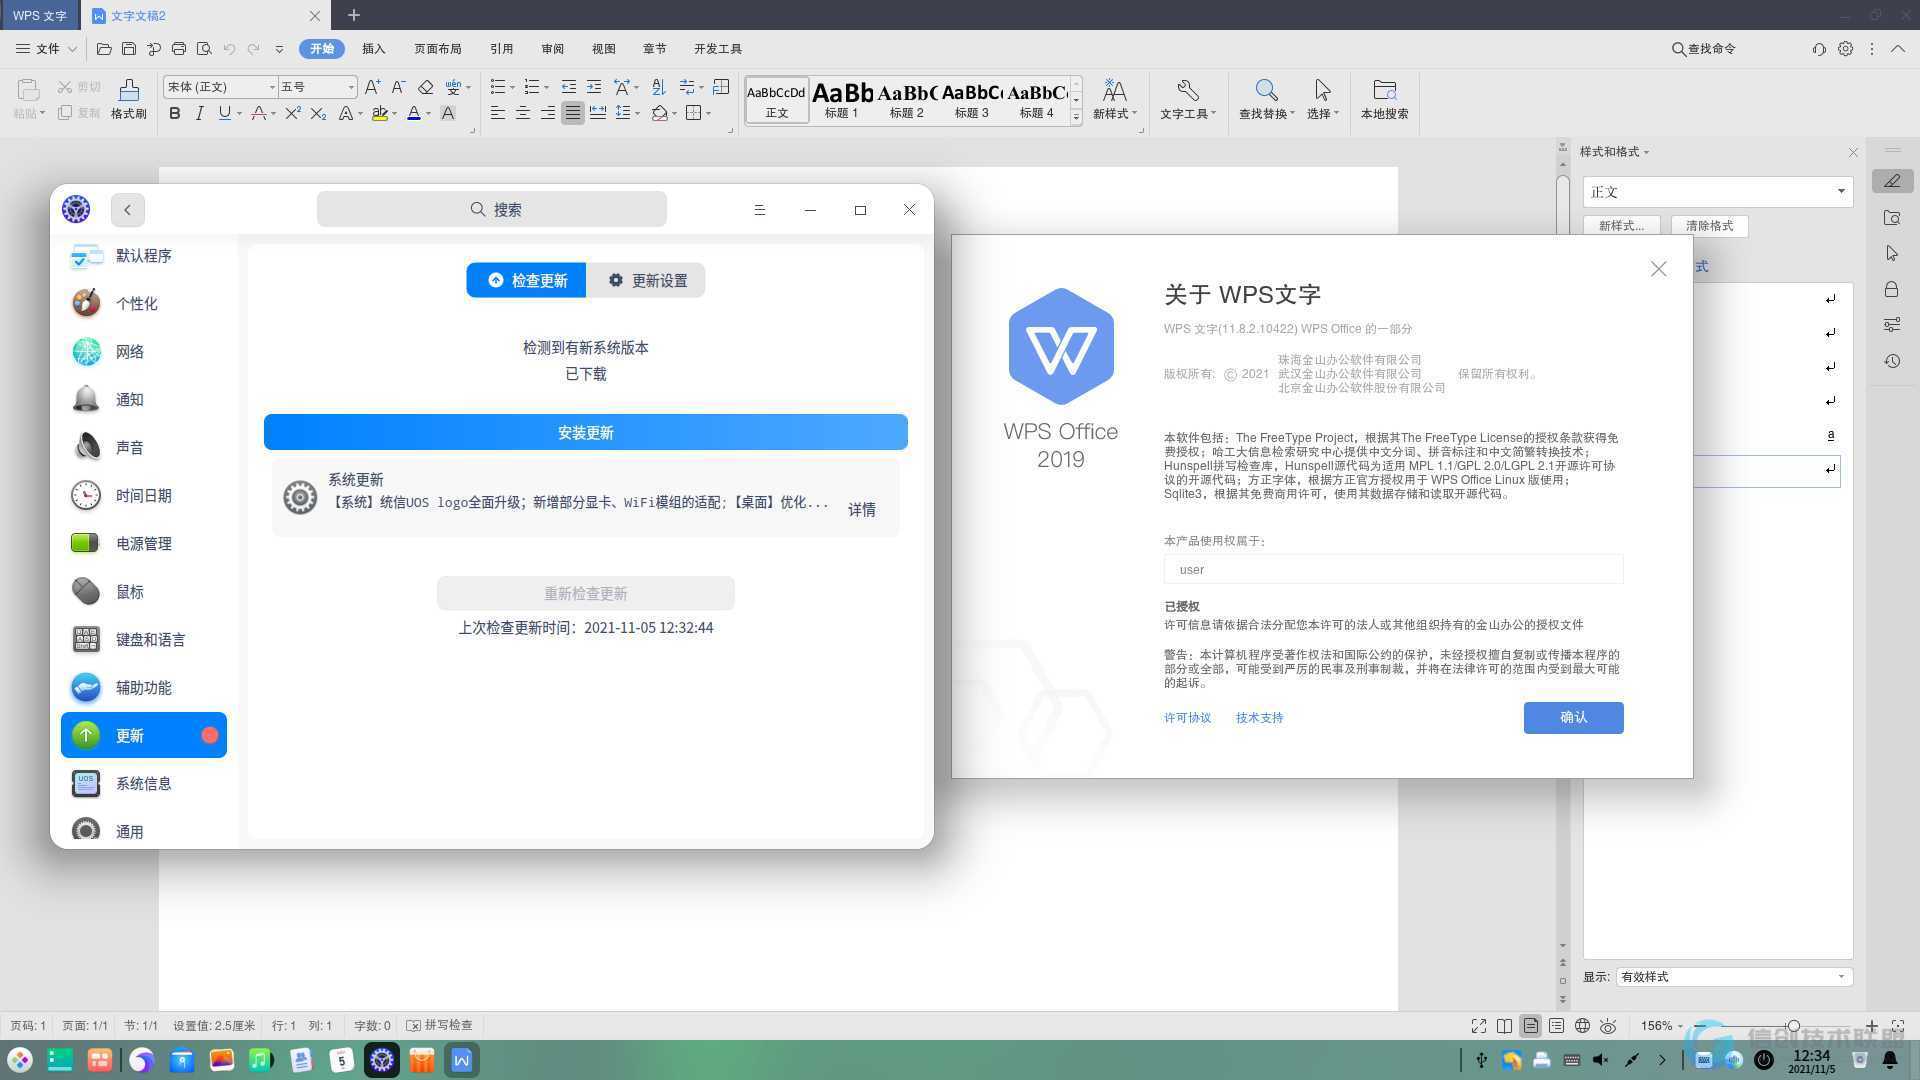Click the power button in the taskbar
Image resolution: width=1920 pixels, height=1080 pixels.
pos(1765,1060)
